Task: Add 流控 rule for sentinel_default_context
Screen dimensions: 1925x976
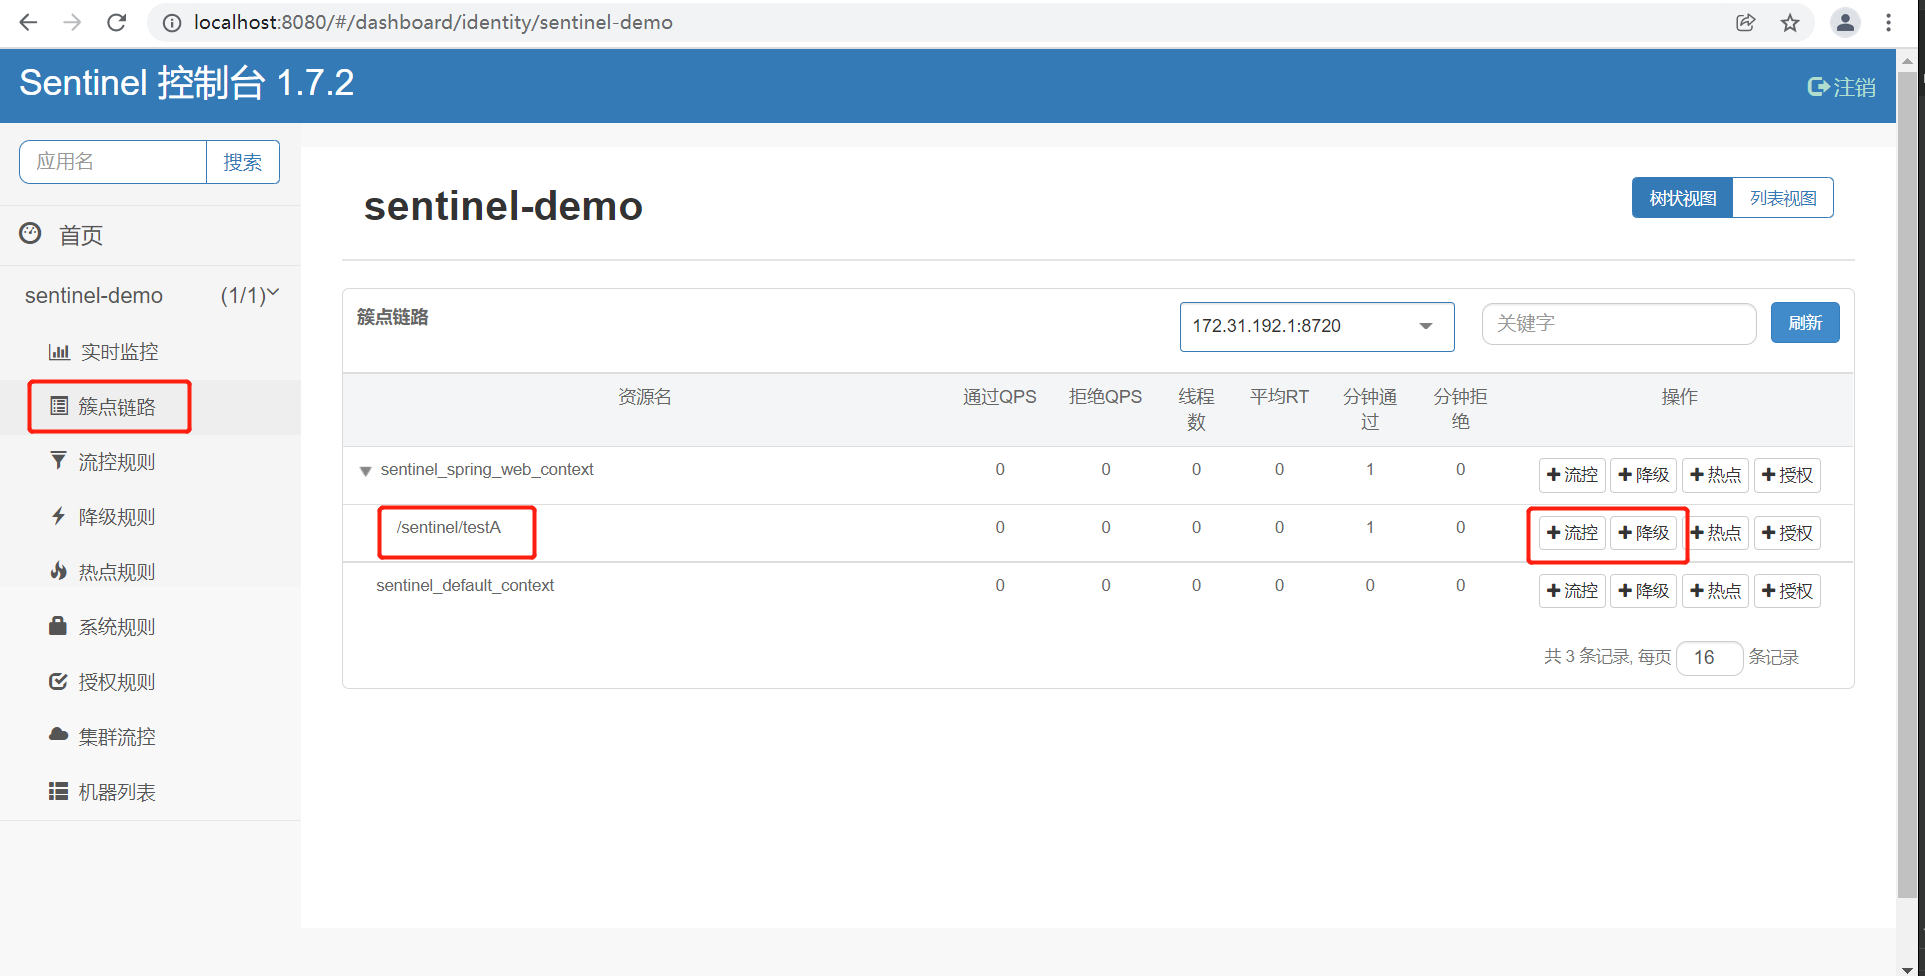Action: click(x=1572, y=591)
